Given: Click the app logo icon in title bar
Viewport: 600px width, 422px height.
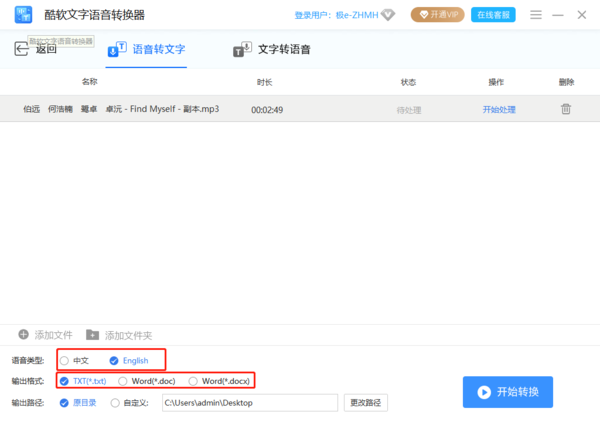Looking at the screenshot, I should tap(21, 15).
